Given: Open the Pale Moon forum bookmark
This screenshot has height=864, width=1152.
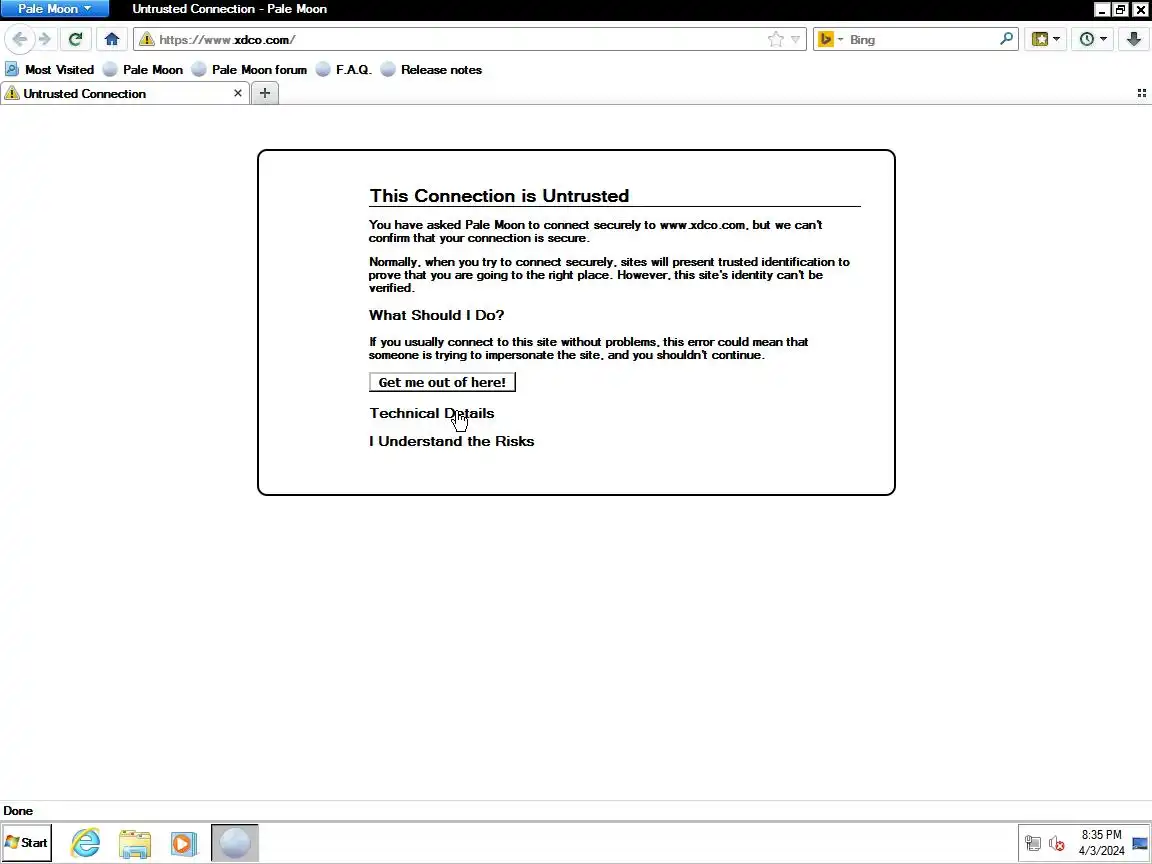Looking at the screenshot, I should (x=250, y=70).
